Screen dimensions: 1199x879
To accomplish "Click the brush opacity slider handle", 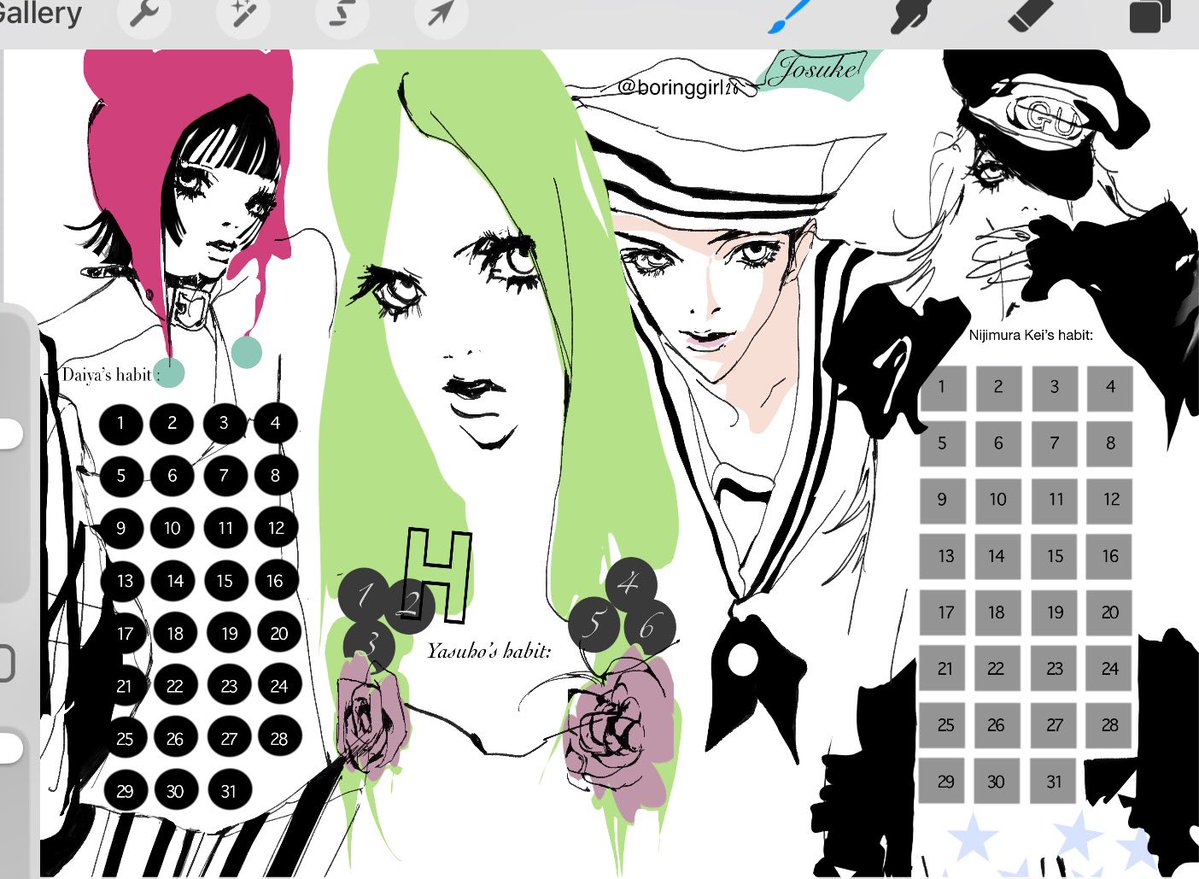I will click(x=11, y=748).
